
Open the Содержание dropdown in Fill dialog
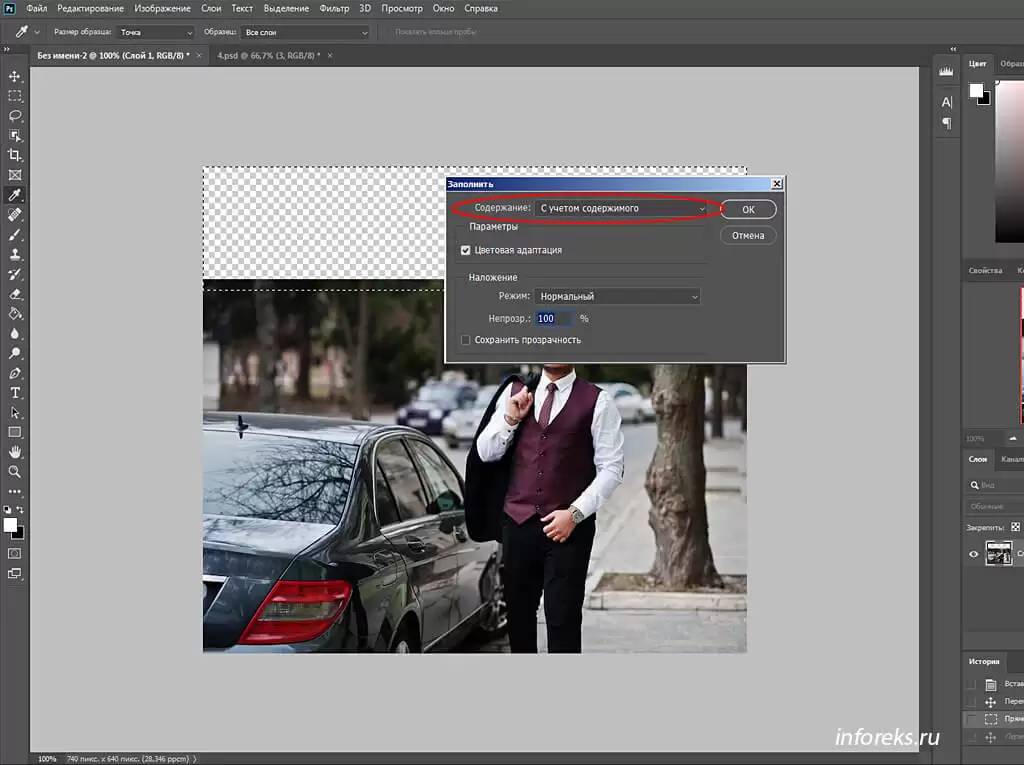tap(620, 209)
